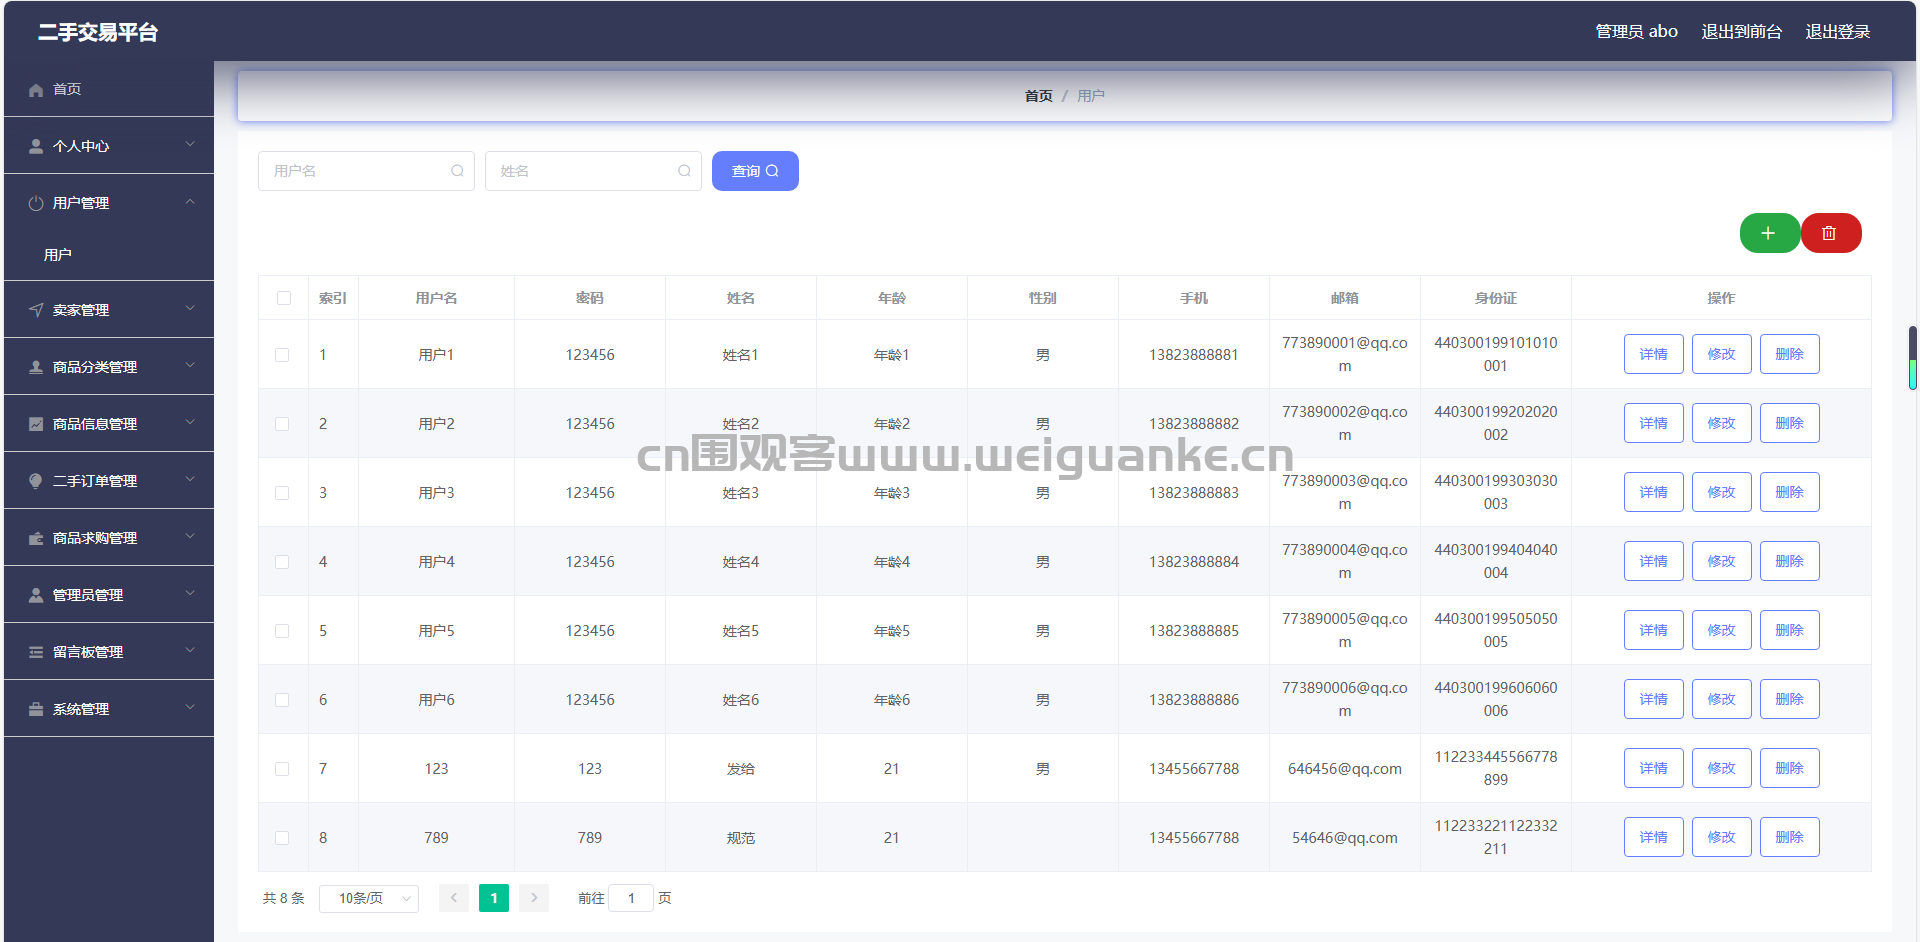Click the red trash batch delete button
This screenshot has height=942, width=1920.
(x=1830, y=233)
